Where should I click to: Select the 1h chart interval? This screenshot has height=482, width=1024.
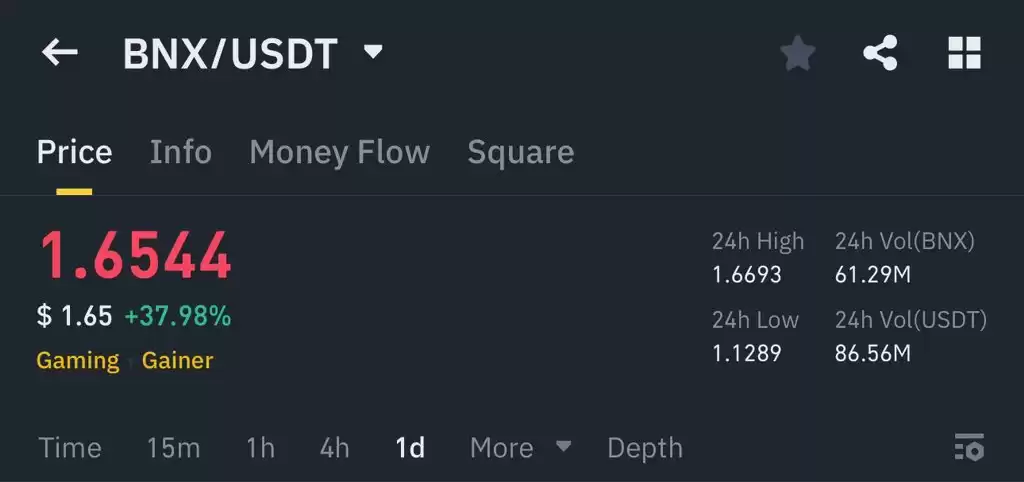point(260,448)
